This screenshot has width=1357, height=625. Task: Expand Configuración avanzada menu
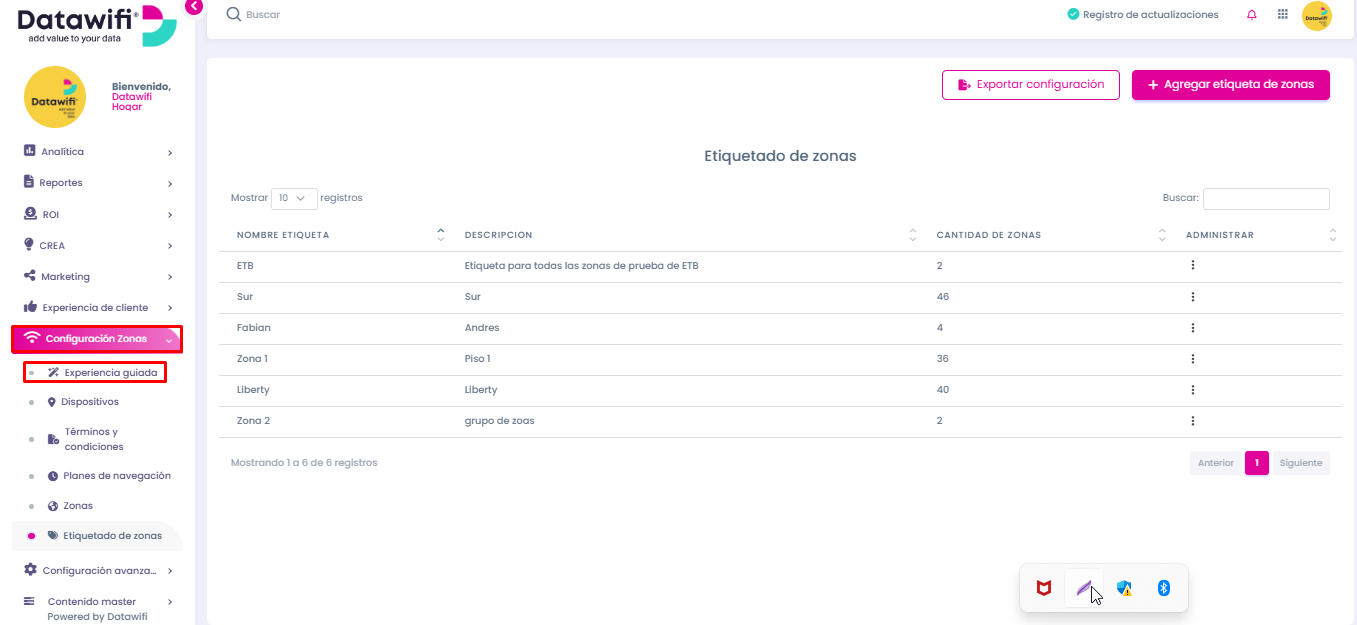click(98, 570)
